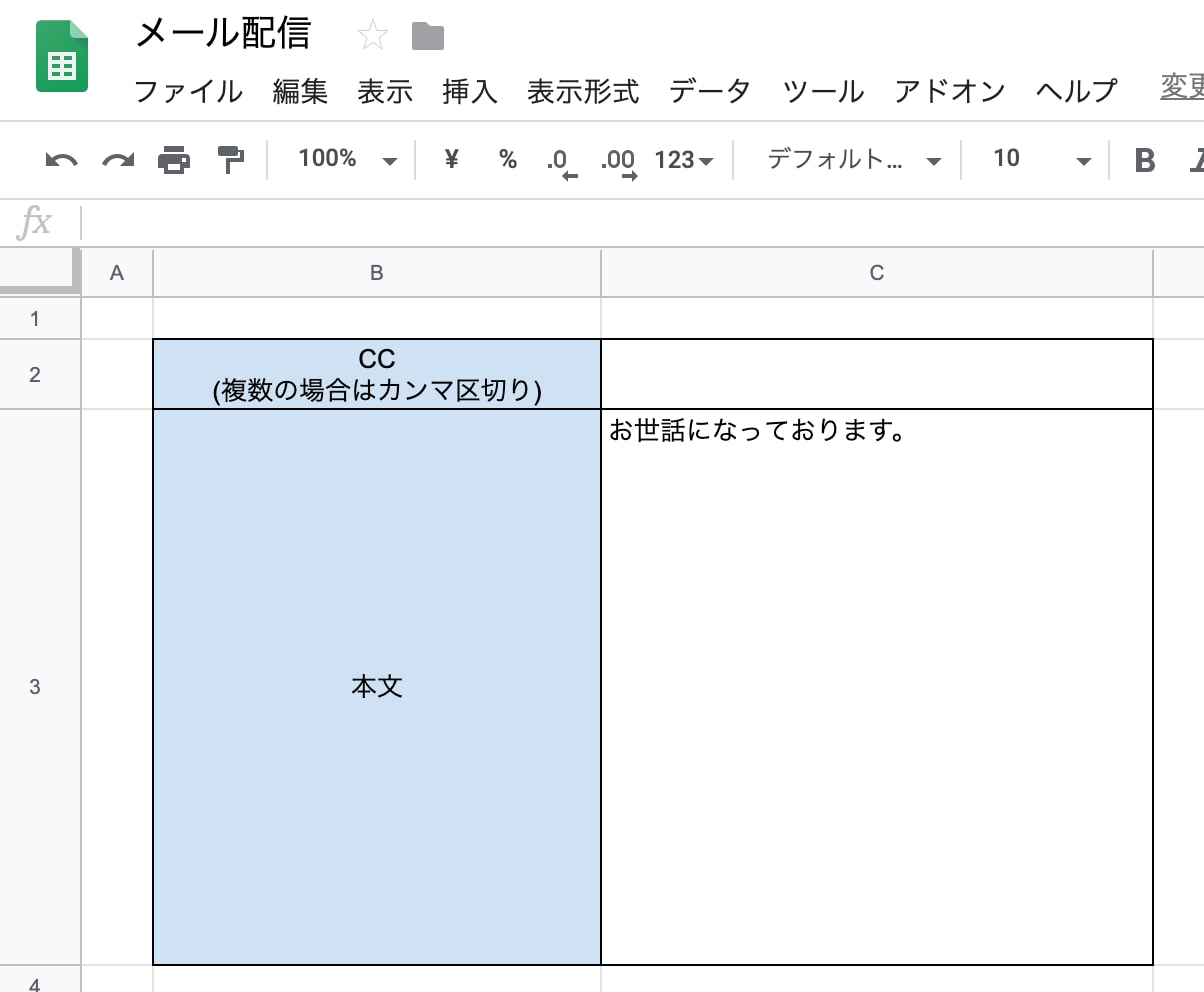Print the spreadsheet
Screen dimensions: 1204x992
(x=174, y=159)
